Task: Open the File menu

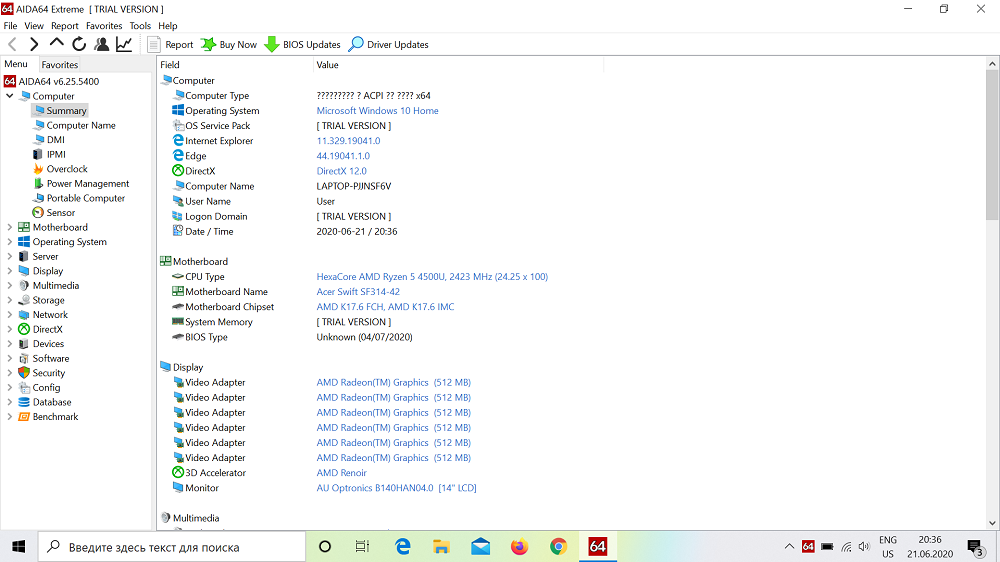Action: [10, 26]
